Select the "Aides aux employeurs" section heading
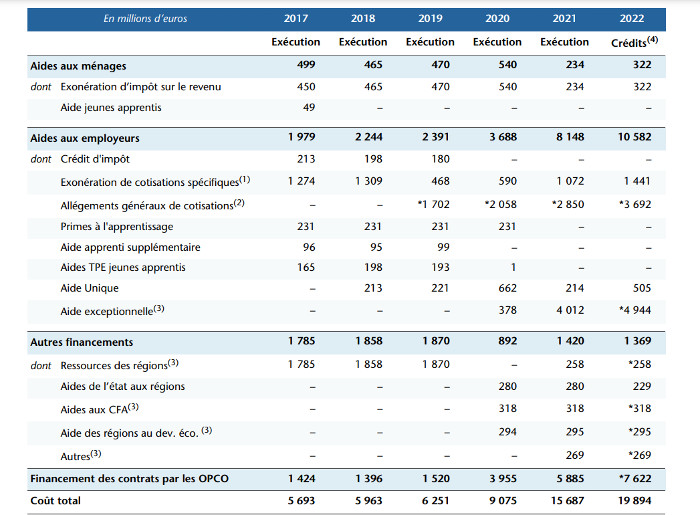The image size is (700, 515). point(85,138)
